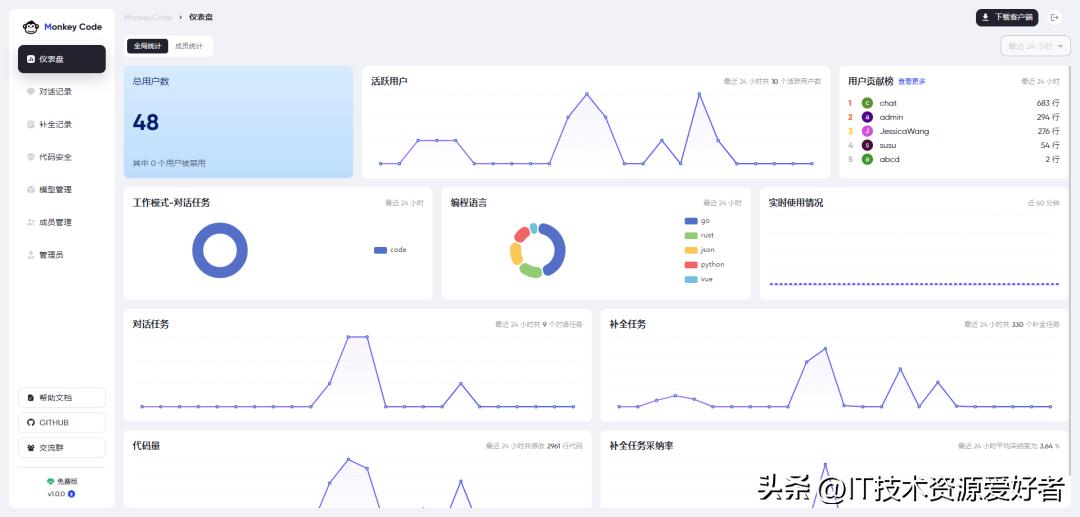The width and height of the screenshot is (1080, 517).
Task: Click the 其中 0 个用户被禁用 text
Action: tap(169, 164)
